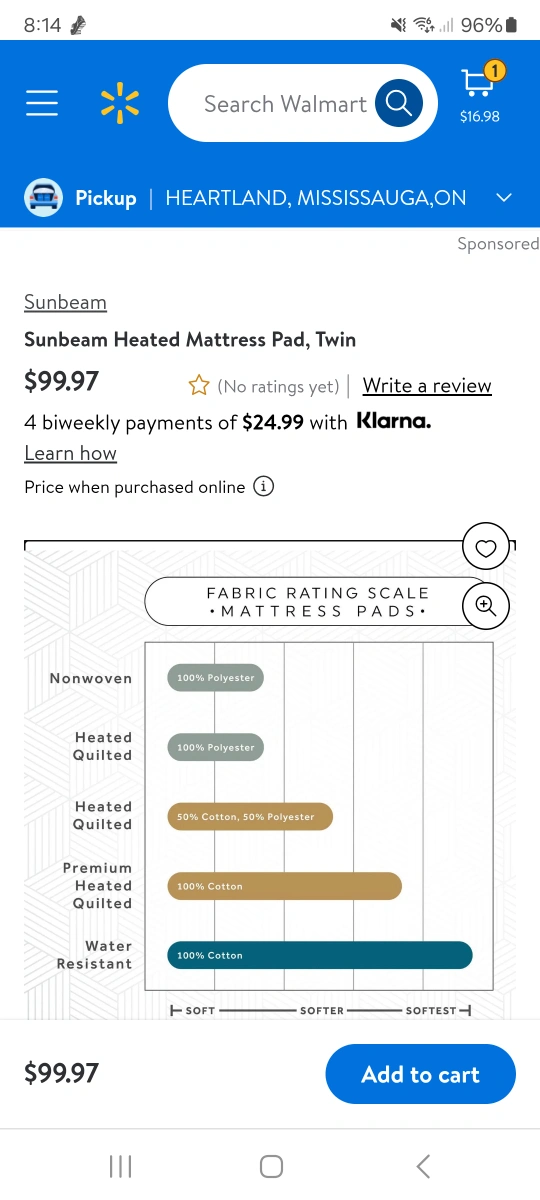Viewport: 540px width, 1200px height.
Task: Tap the Pickup car icon
Action: click(44, 198)
